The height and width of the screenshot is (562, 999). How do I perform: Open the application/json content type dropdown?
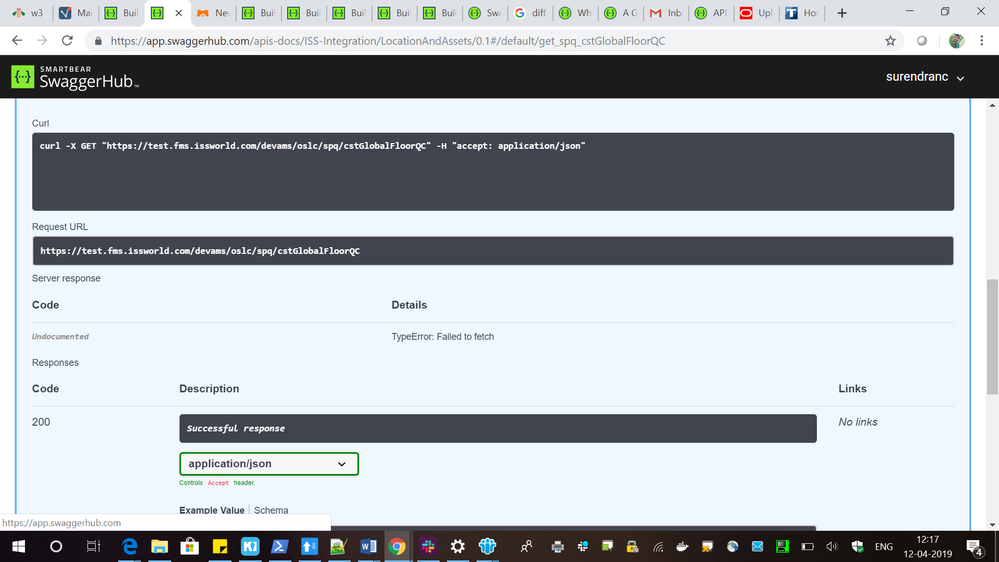tap(268, 464)
